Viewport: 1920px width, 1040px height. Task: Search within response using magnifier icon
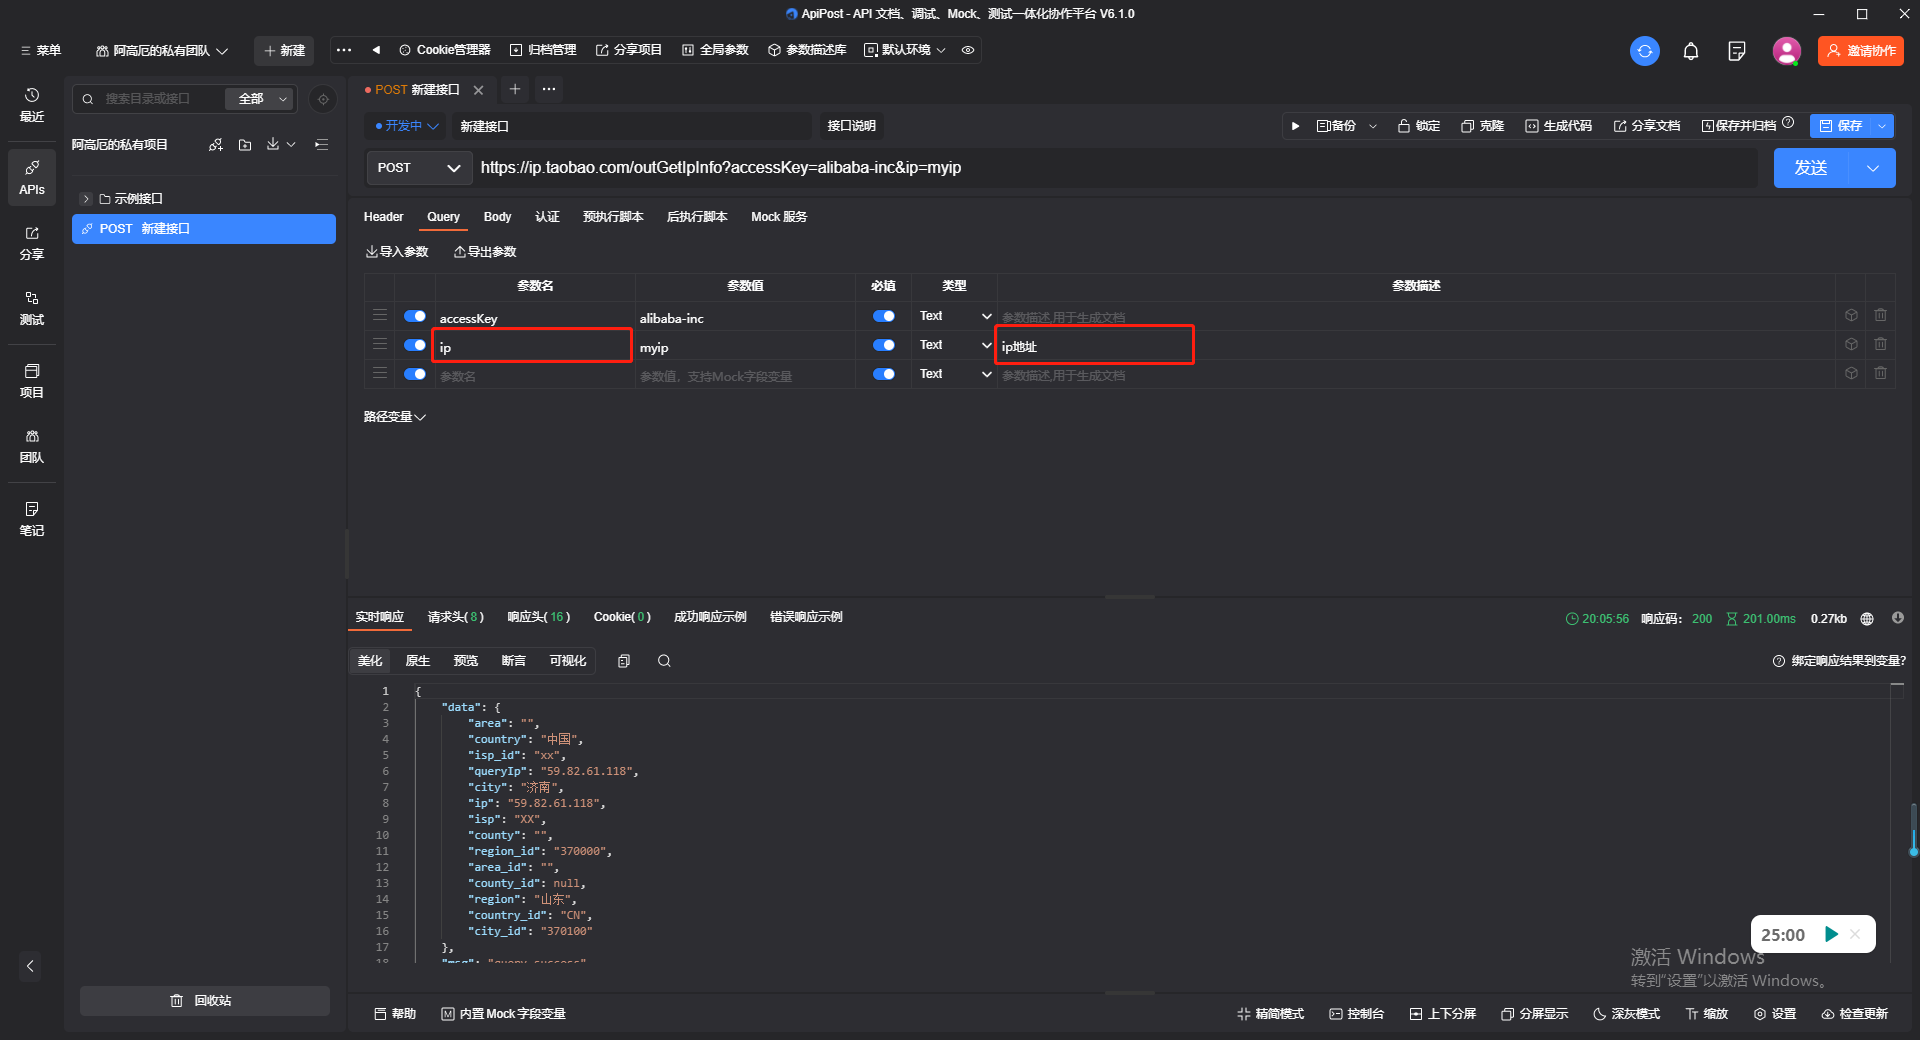coord(664,661)
